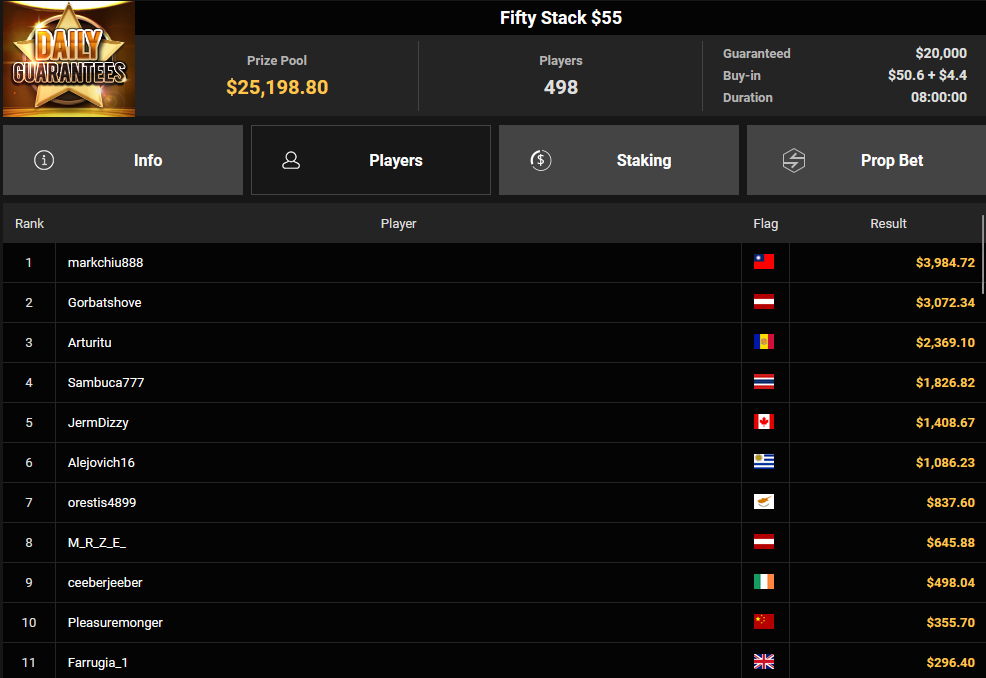Click the Thailand flag beside Sambuca777
This screenshot has height=678, width=986.
pos(764,382)
